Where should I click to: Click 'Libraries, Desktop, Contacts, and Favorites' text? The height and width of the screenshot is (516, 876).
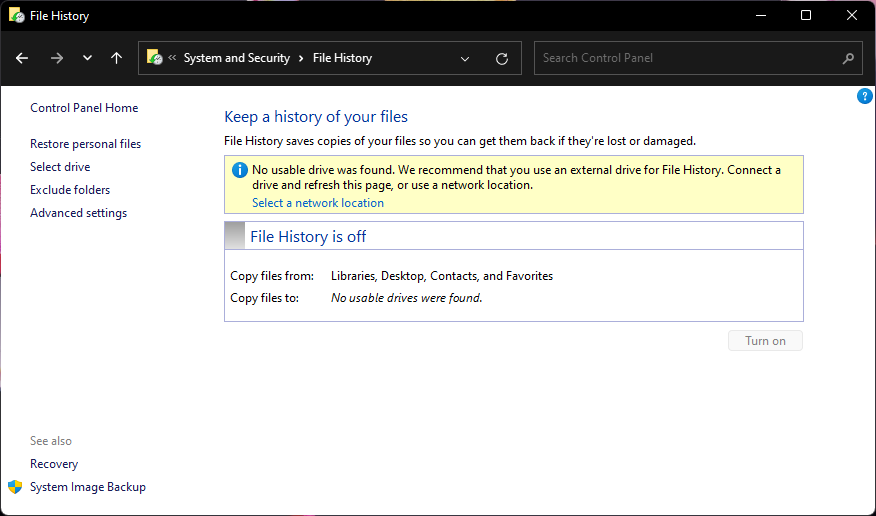click(442, 276)
